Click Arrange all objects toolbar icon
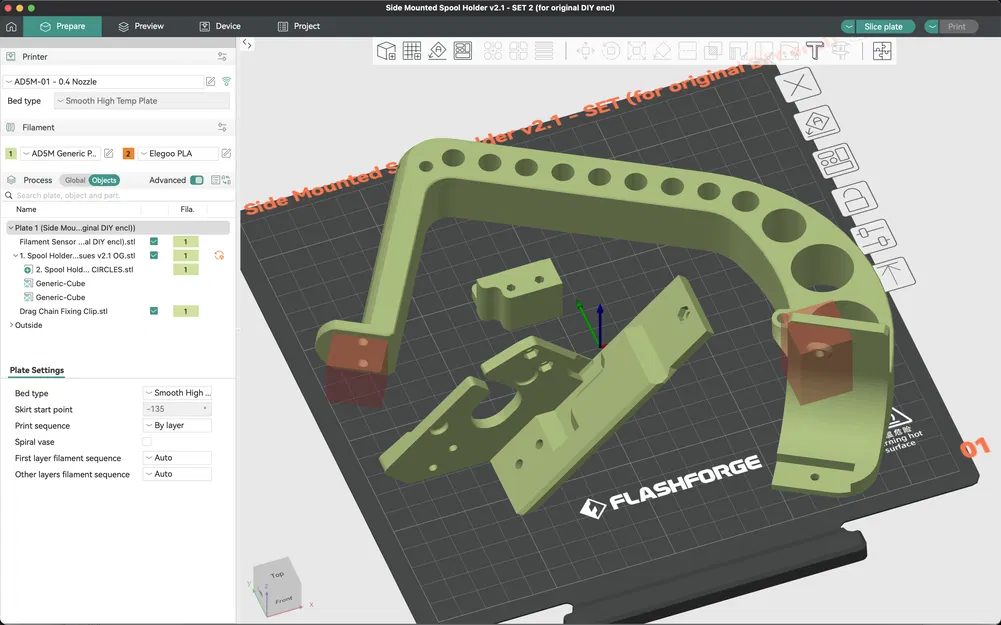This screenshot has width=1001, height=625. (463, 50)
